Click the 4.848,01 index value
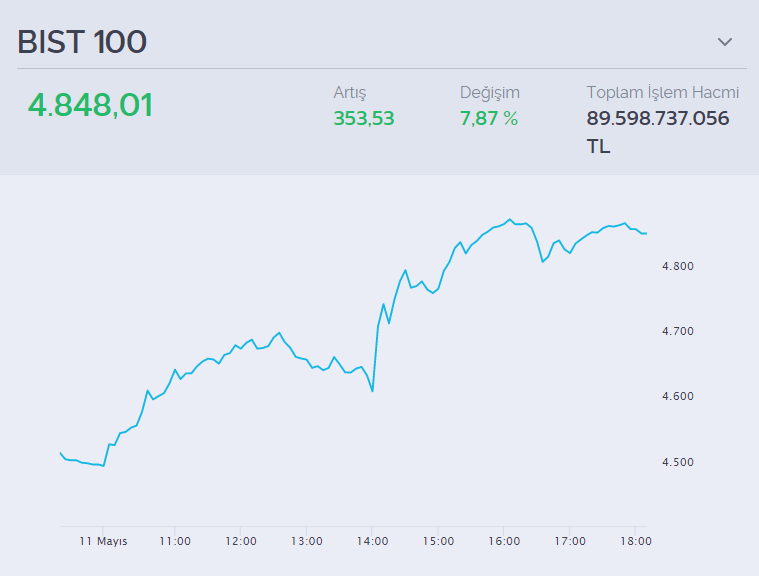759x576 pixels. pos(90,105)
